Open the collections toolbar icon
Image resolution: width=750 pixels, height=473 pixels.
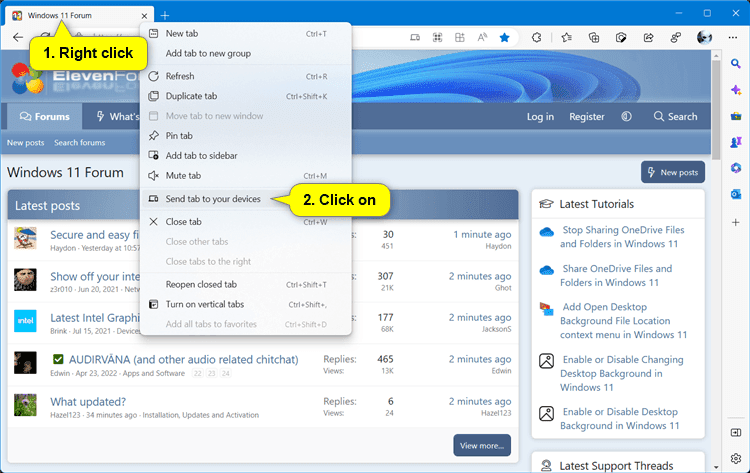tap(594, 37)
